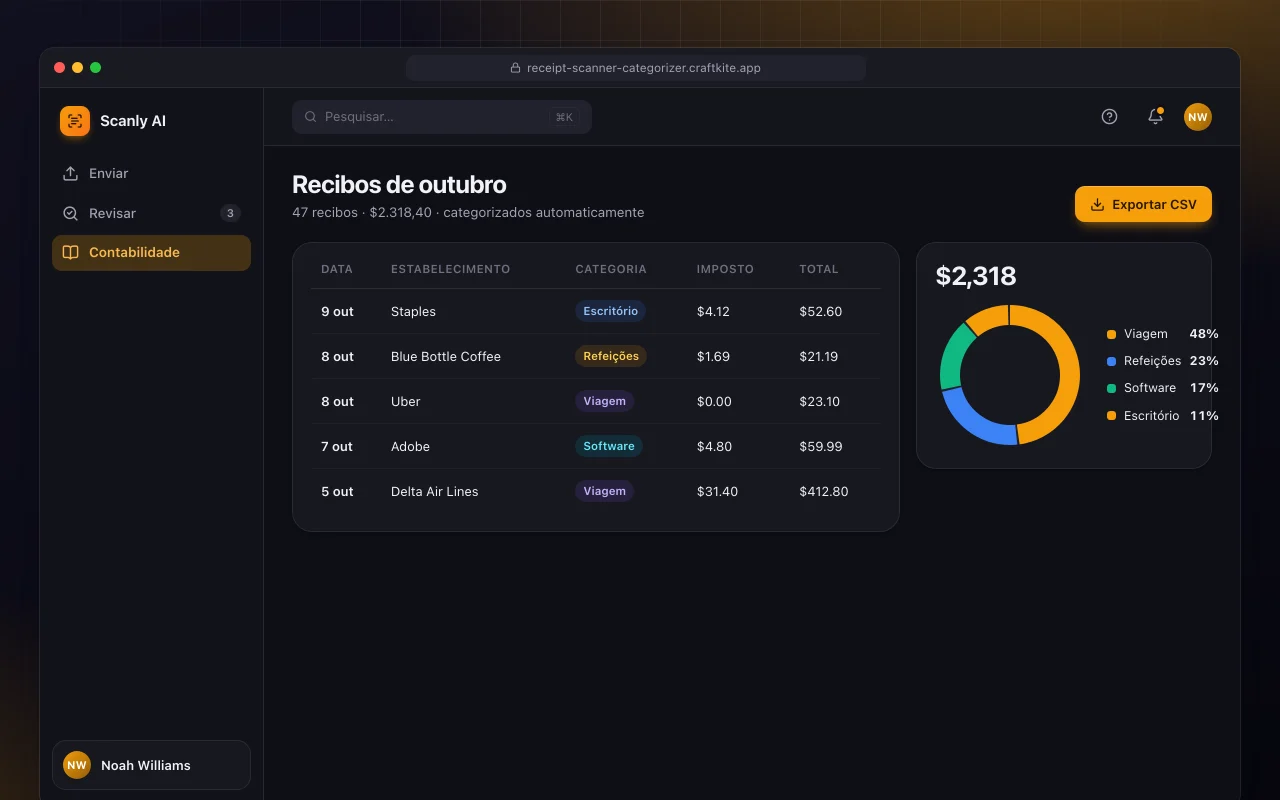
Task: Select the Staples merchant name
Action: pyautogui.click(x=413, y=311)
